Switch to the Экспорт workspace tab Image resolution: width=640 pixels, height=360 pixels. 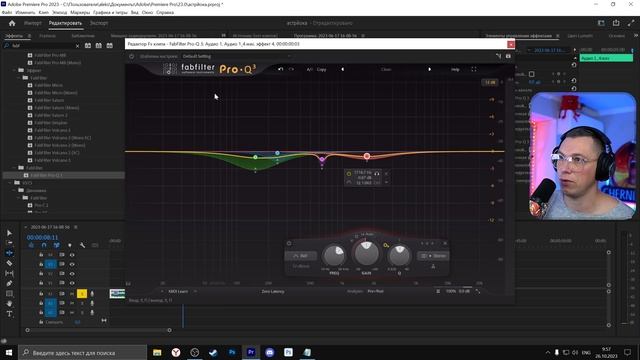click(99, 23)
